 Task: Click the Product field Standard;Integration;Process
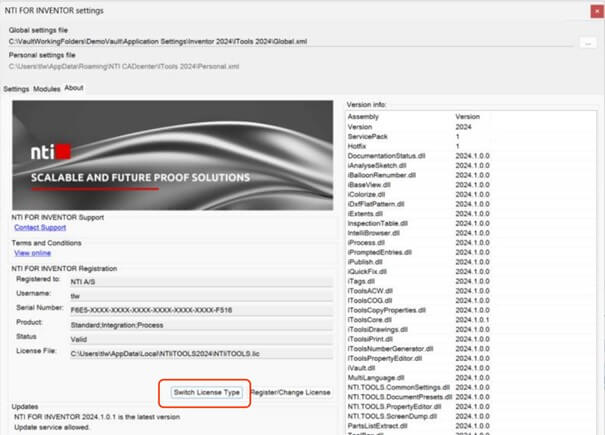point(201,325)
